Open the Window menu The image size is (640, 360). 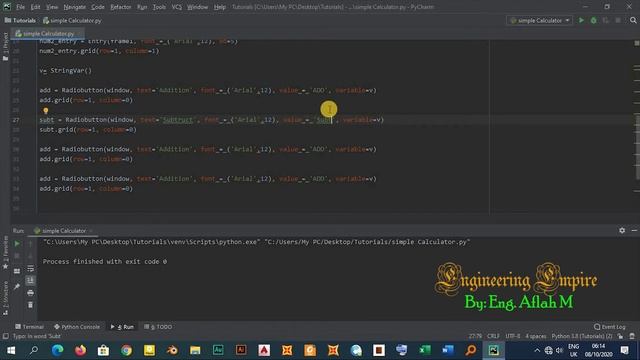click(x=198, y=7)
